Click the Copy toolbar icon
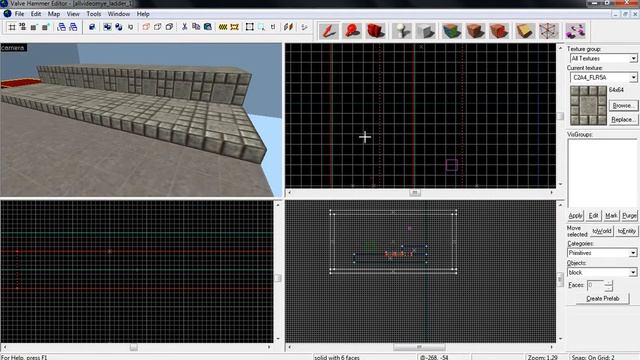 pyautogui.click(x=196, y=27)
